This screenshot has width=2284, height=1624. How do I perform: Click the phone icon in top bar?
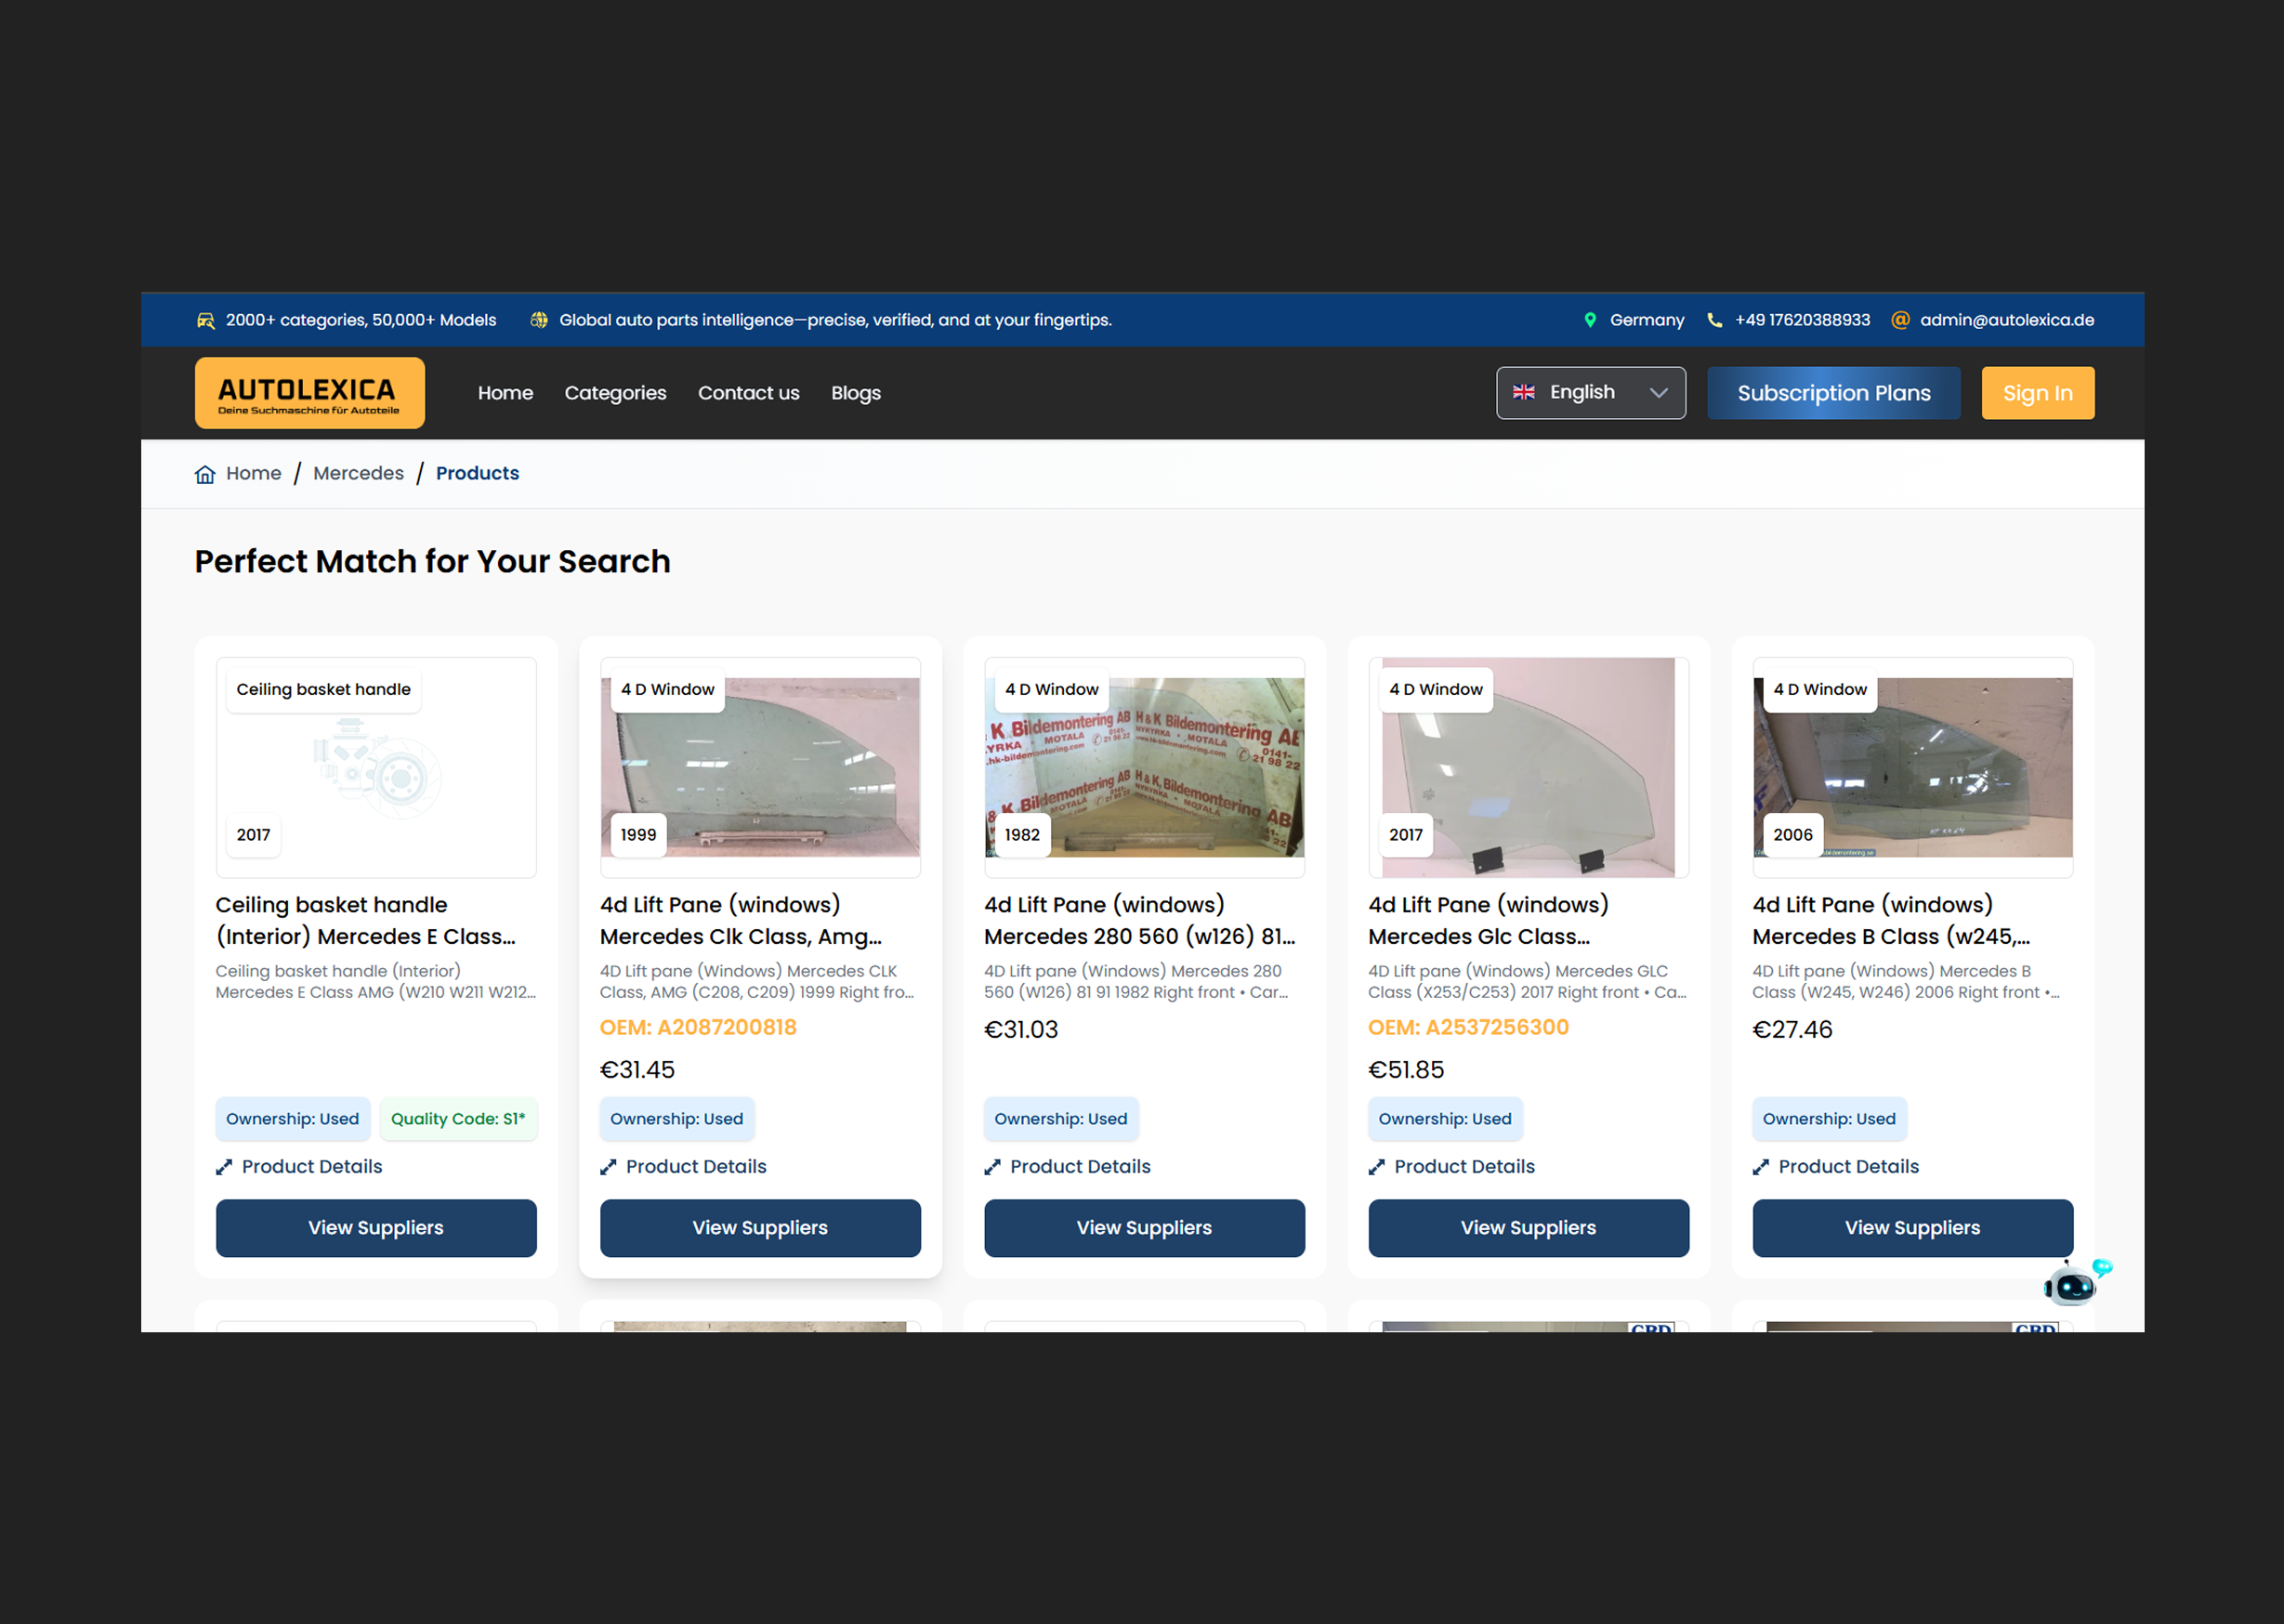1714,320
